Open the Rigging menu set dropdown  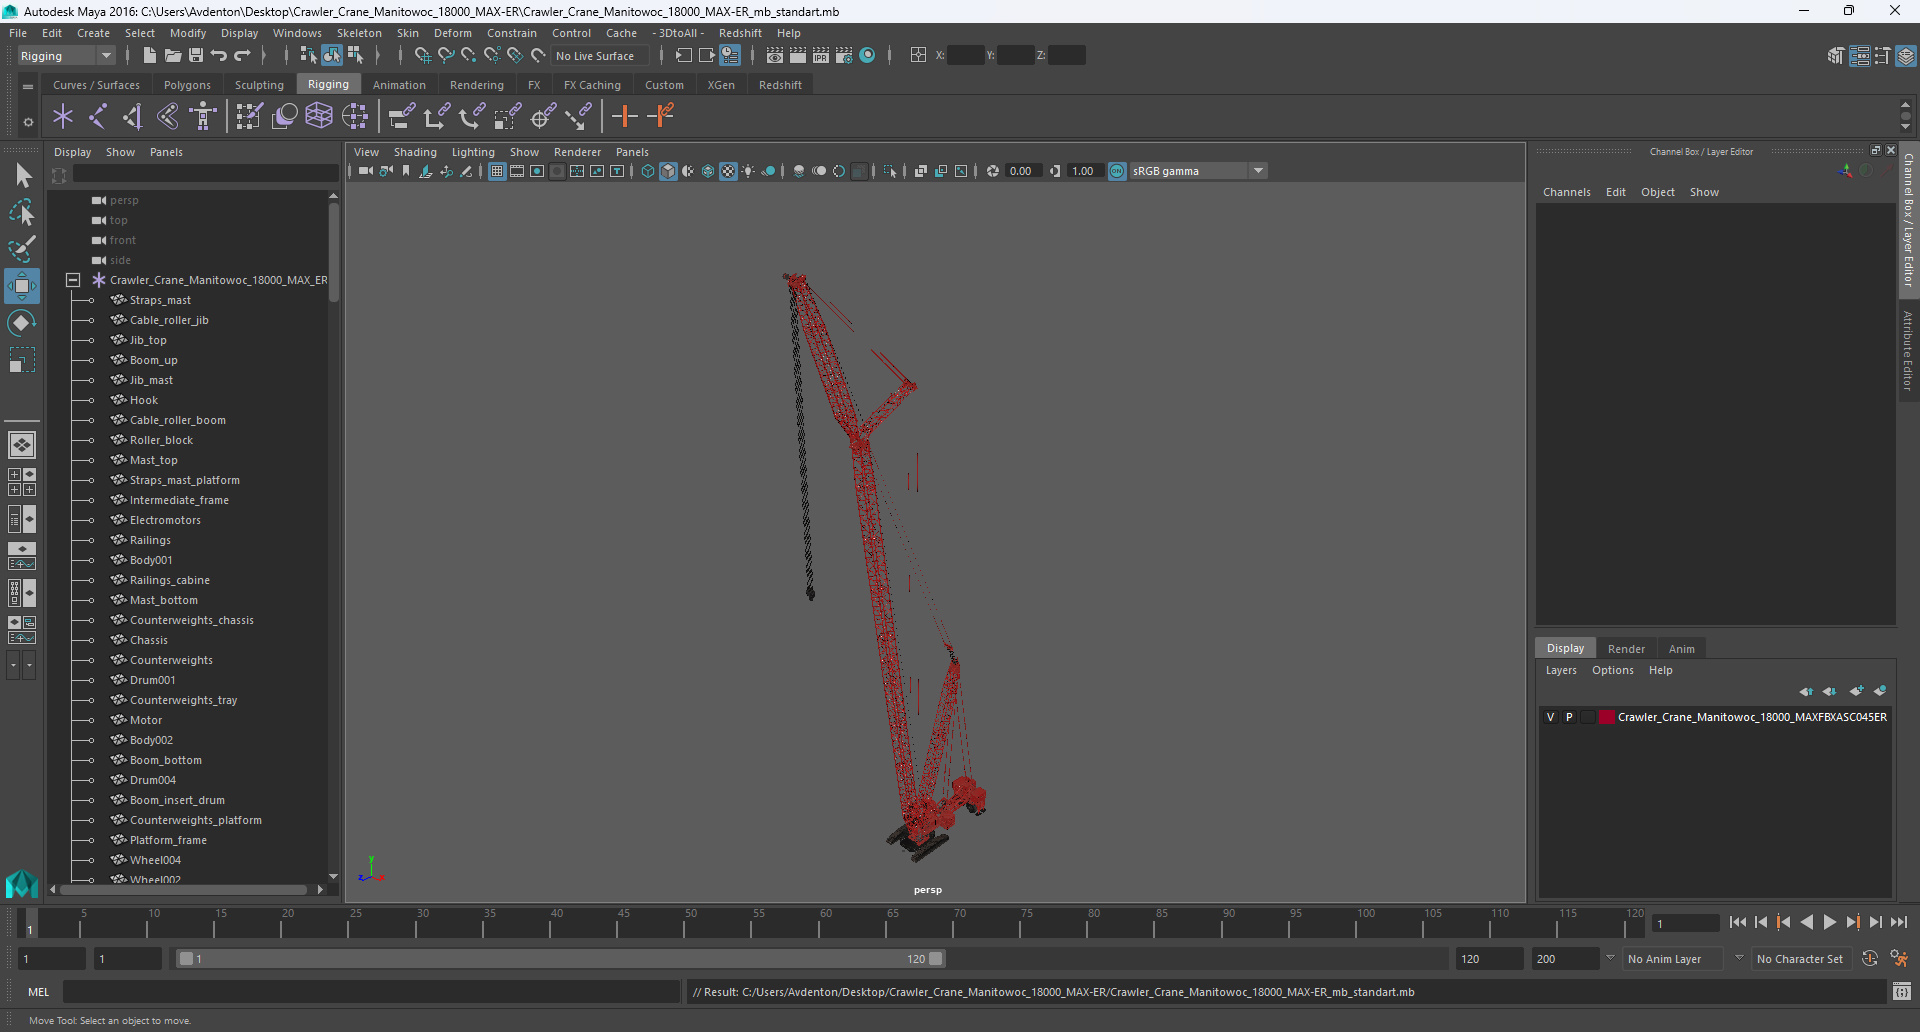tap(66, 56)
